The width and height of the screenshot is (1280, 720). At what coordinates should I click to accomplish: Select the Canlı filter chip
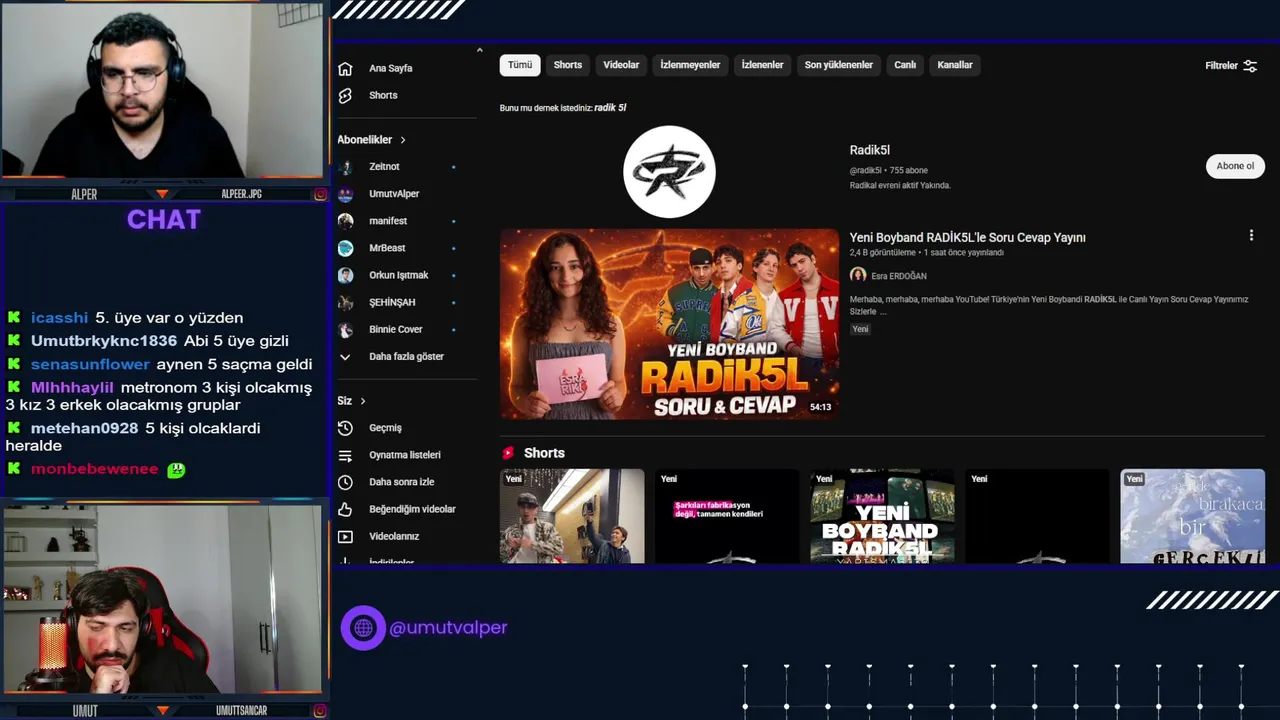tap(905, 65)
